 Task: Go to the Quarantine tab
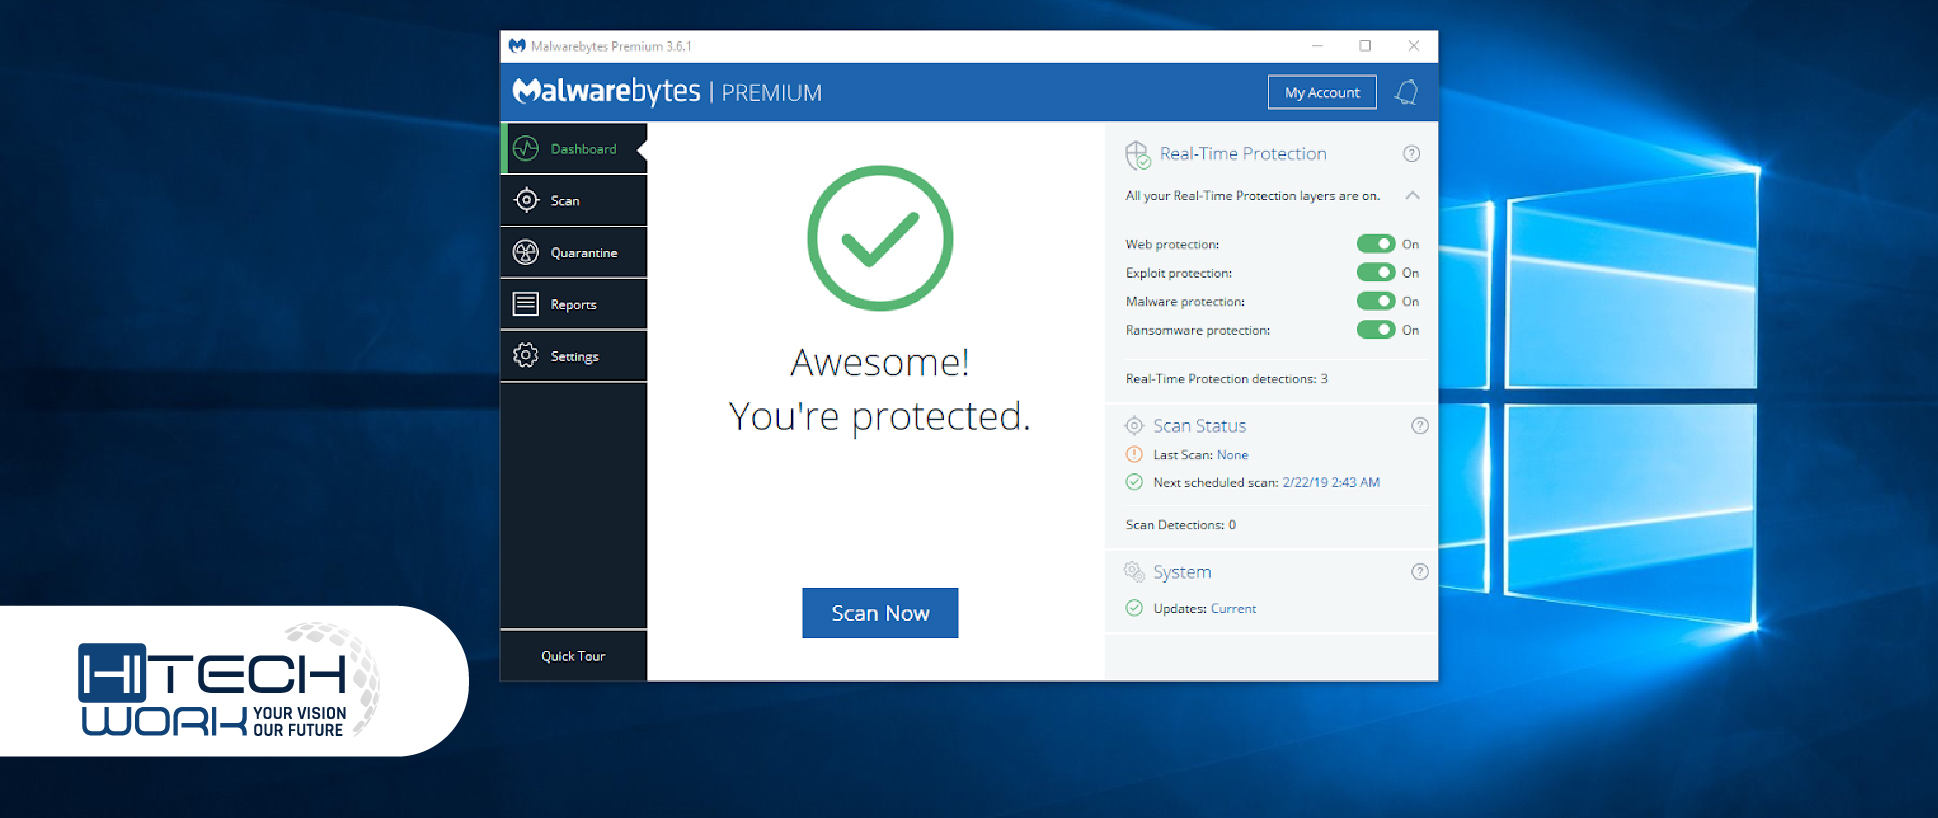(574, 252)
